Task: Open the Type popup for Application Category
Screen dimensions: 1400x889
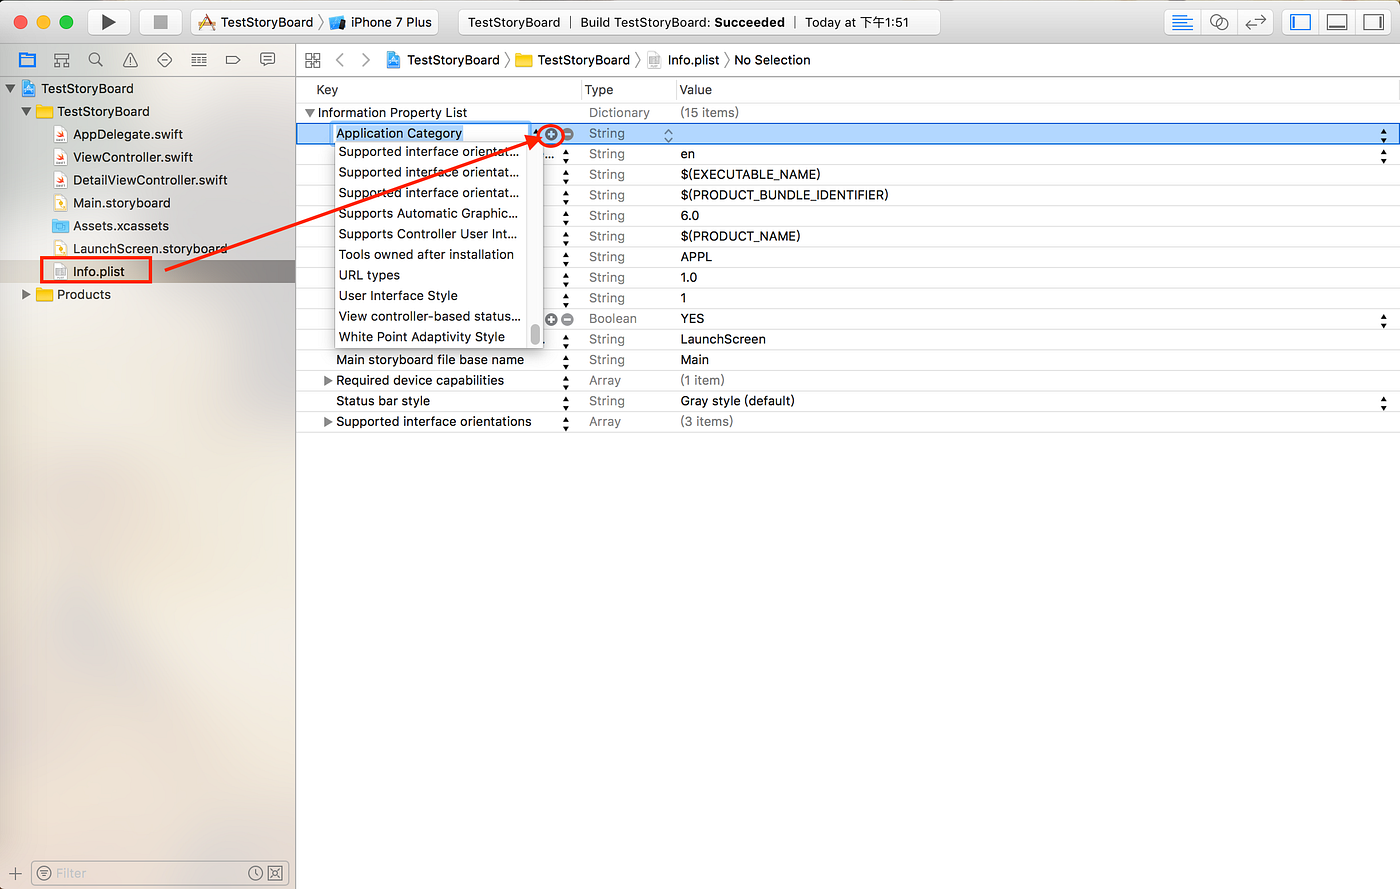Action: [x=668, y=134]
